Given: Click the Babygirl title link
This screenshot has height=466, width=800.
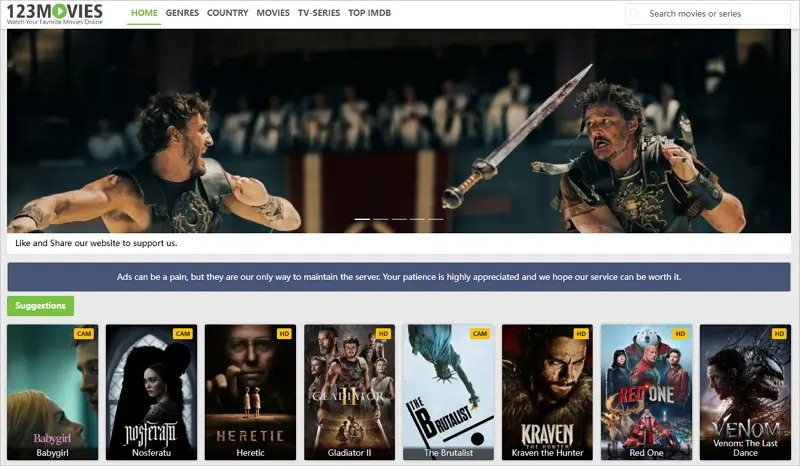Looking at the screenshot, I should click(52, 453).
